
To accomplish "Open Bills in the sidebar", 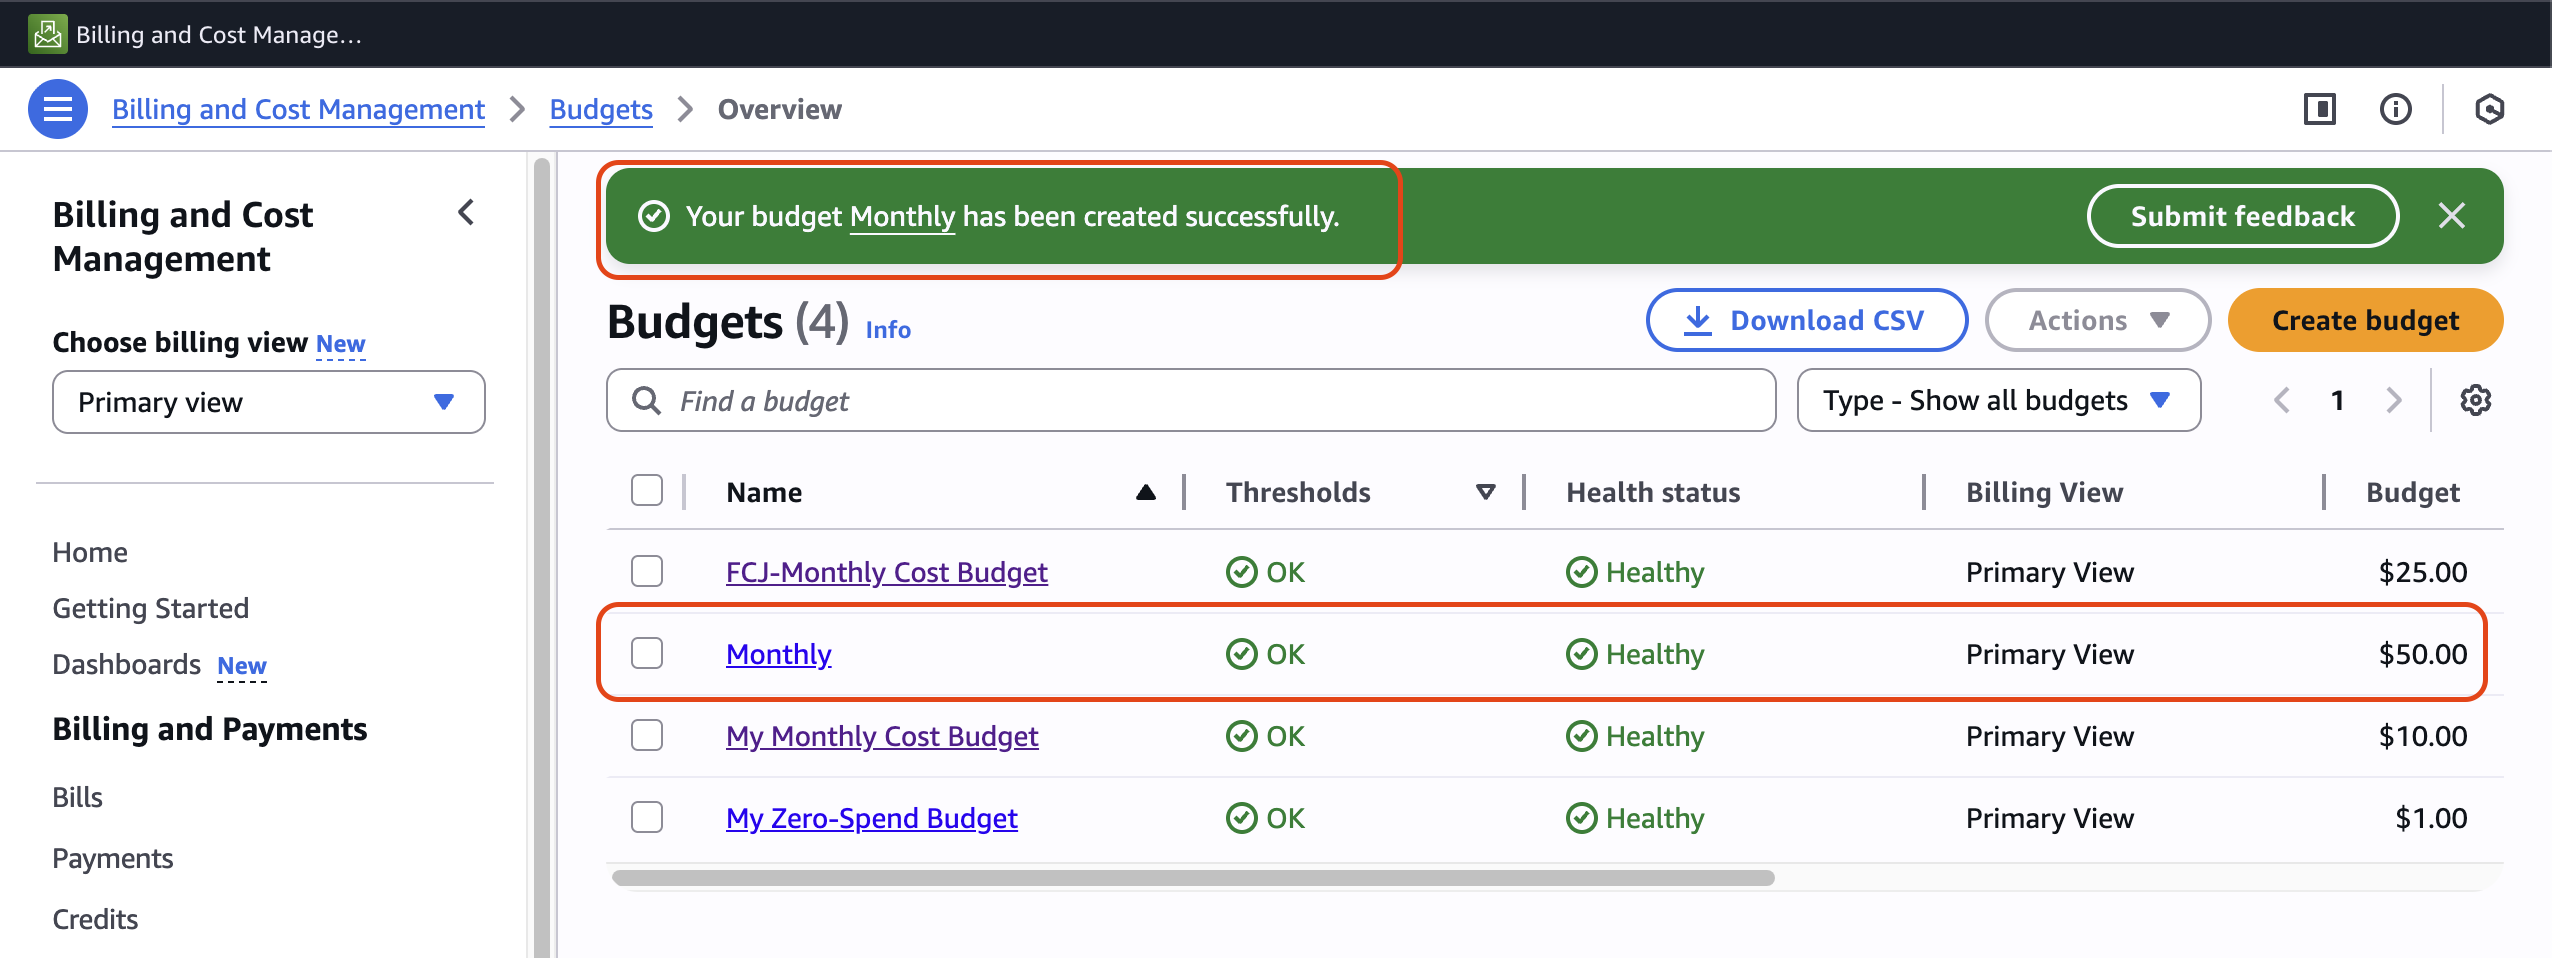I will point(77,797).
